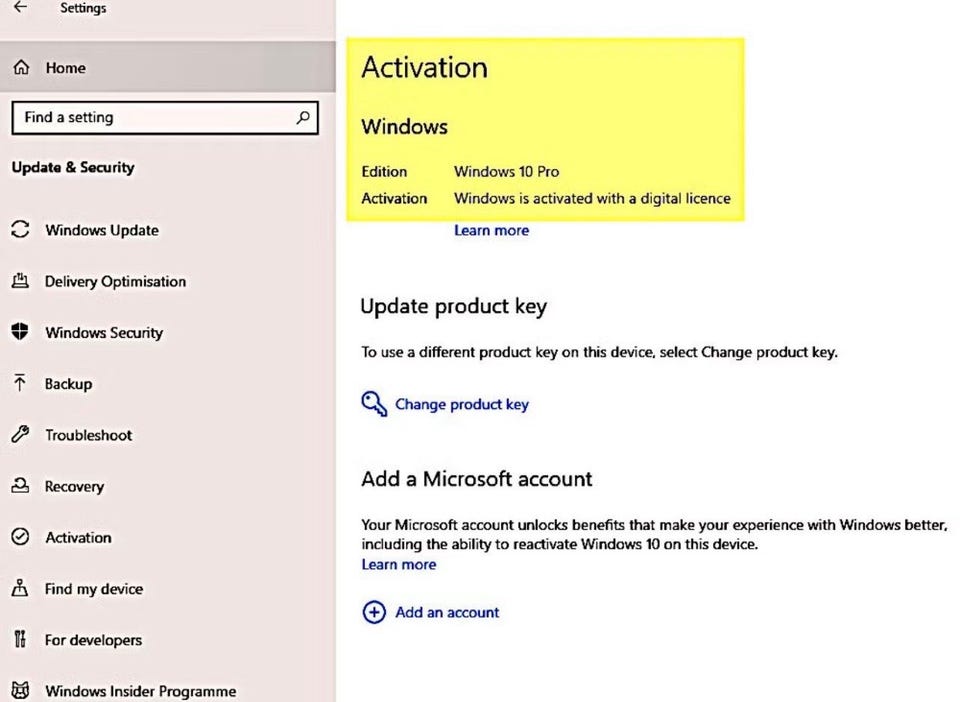Click the Windows Update refresh icon
This screenshot has height=702, width=960.
(20, 230)
